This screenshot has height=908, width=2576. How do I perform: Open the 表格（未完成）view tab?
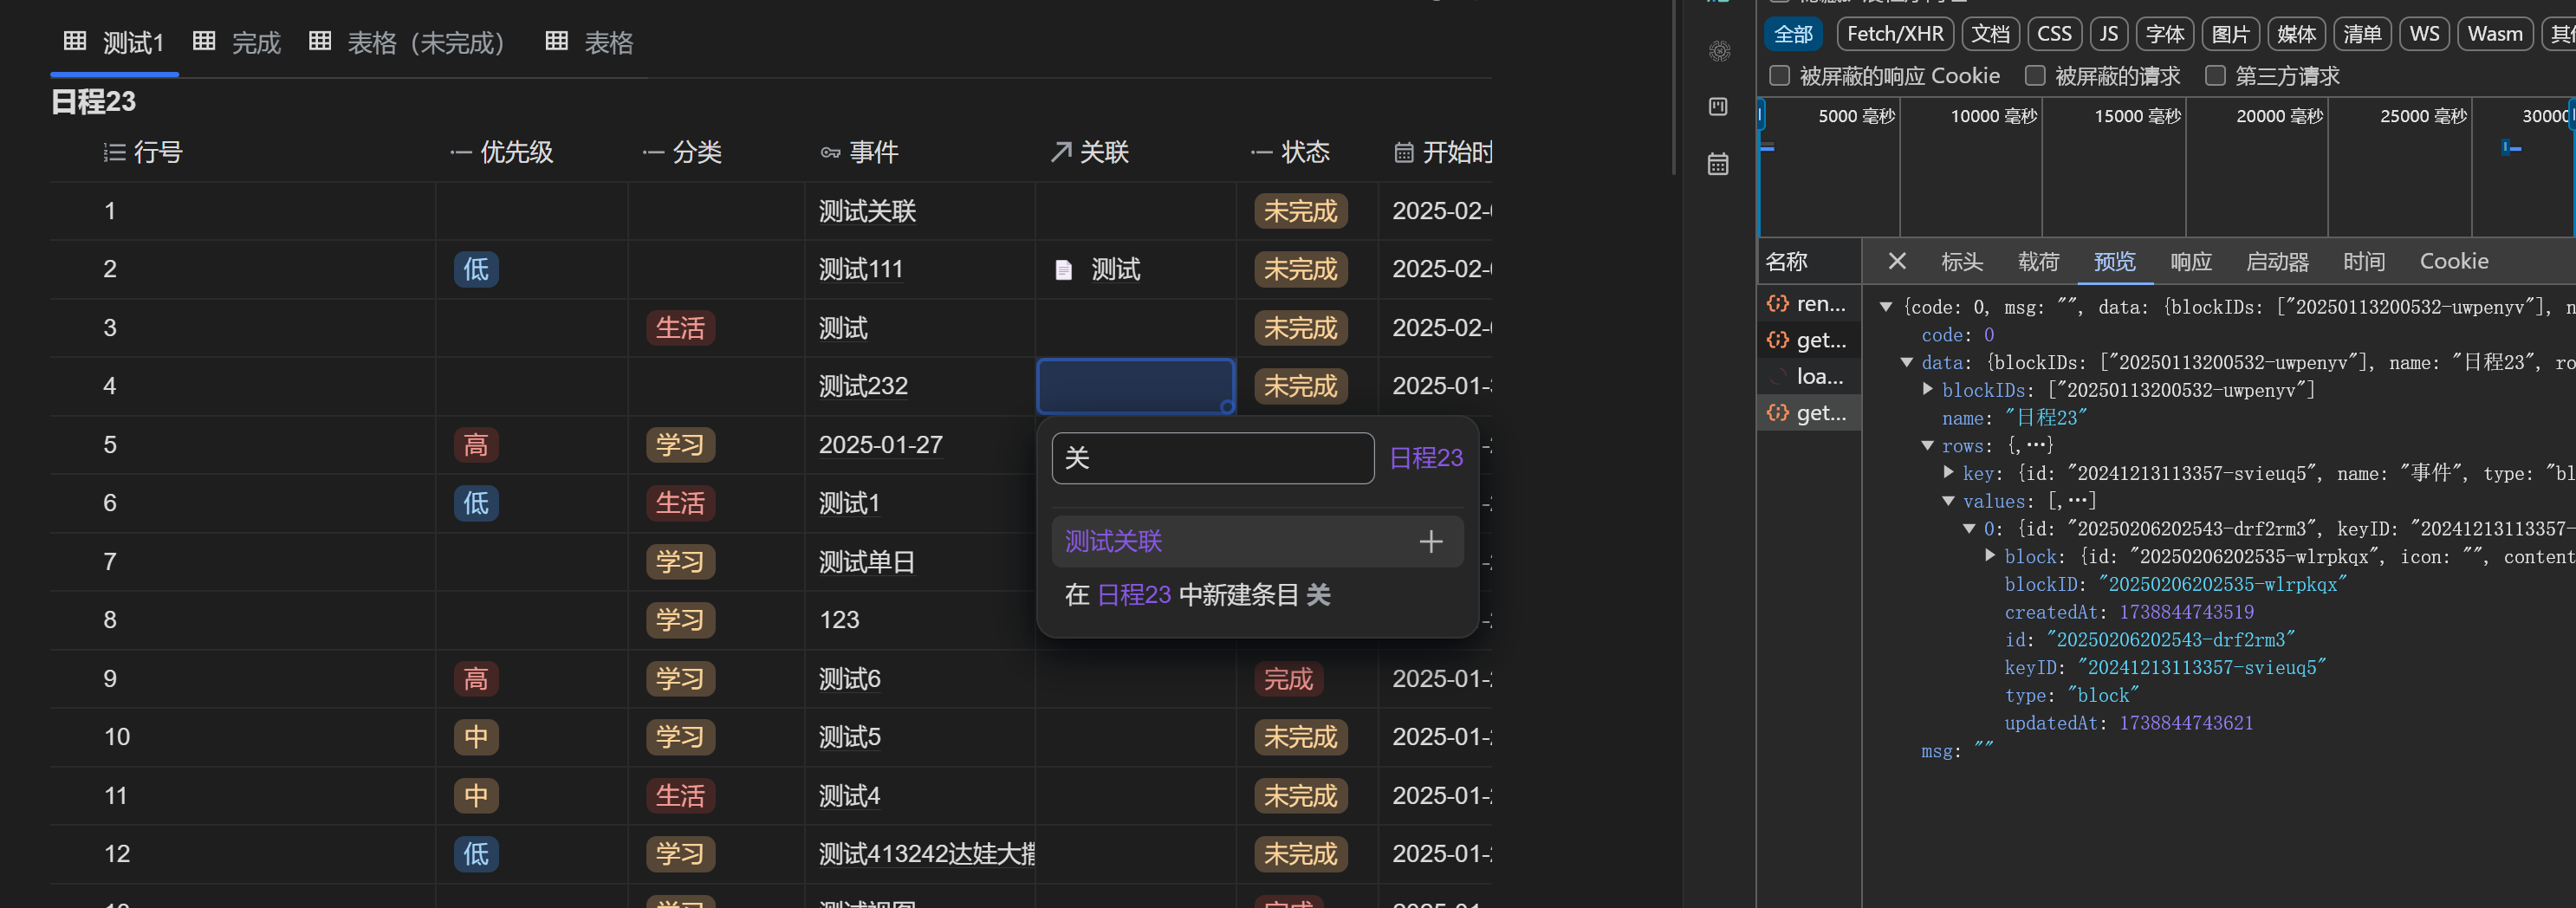(410, 42)
